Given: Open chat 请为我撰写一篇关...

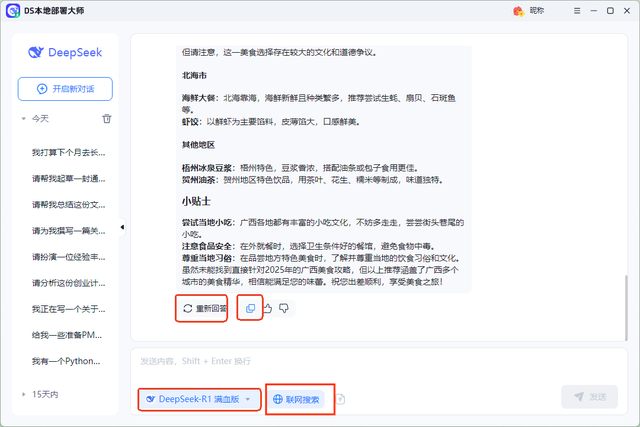Looking at the screenshot, I should pyautogui.click(x=69, y=231).
